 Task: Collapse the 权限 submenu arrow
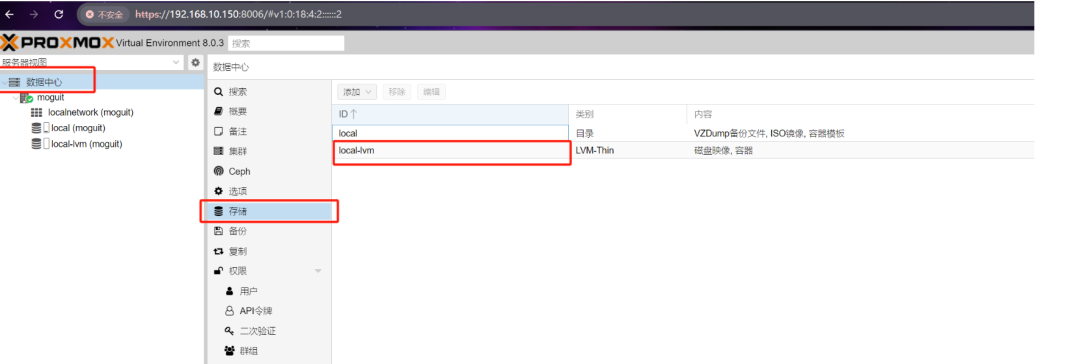click(x=318, y=271)
